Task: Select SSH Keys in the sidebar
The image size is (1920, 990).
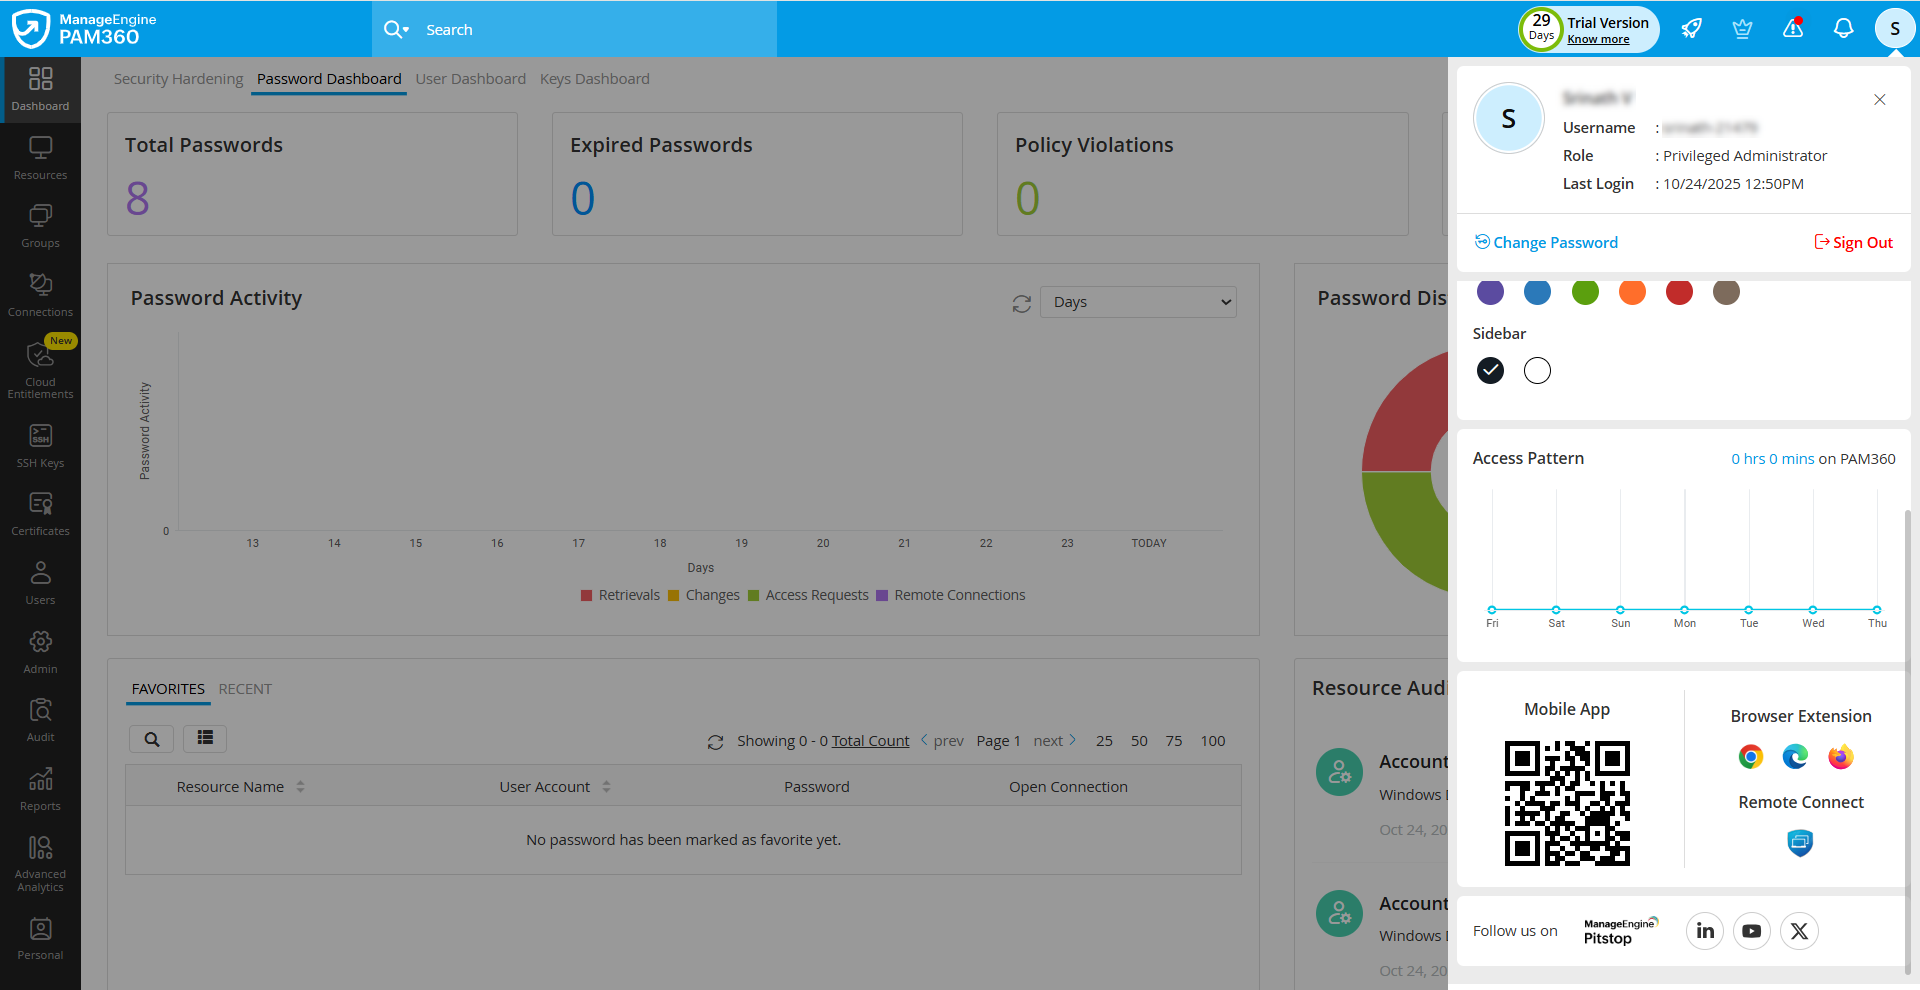Action: 40,444
